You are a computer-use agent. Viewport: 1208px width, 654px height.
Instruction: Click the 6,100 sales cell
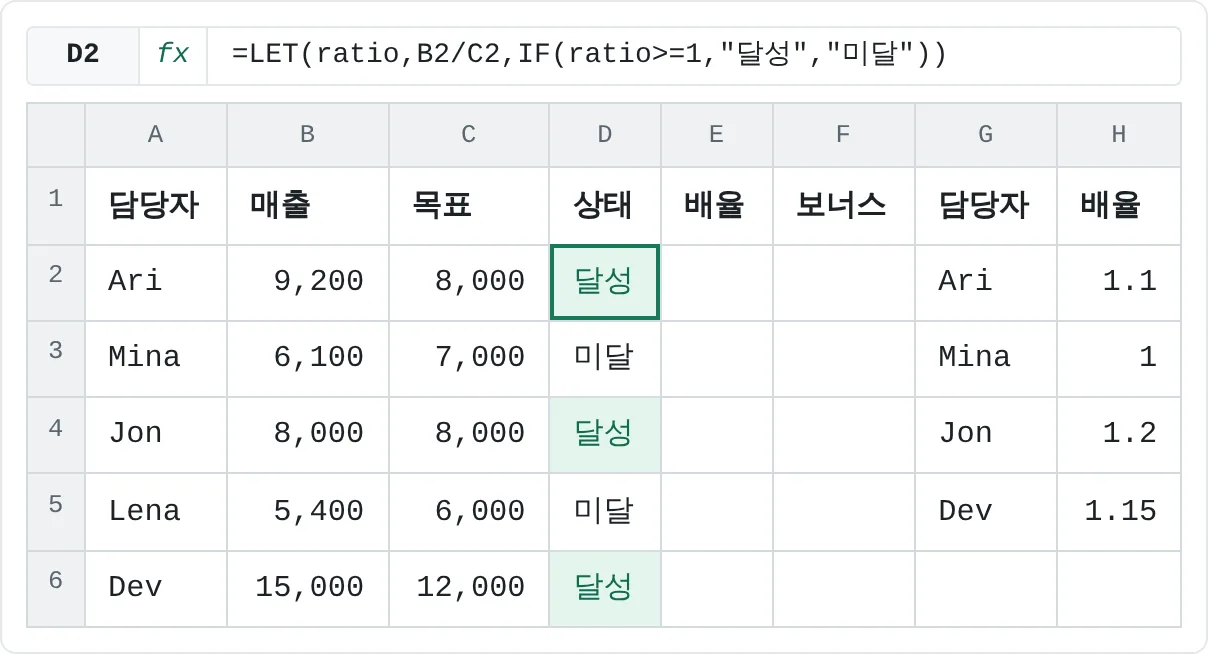click(308, 358)
